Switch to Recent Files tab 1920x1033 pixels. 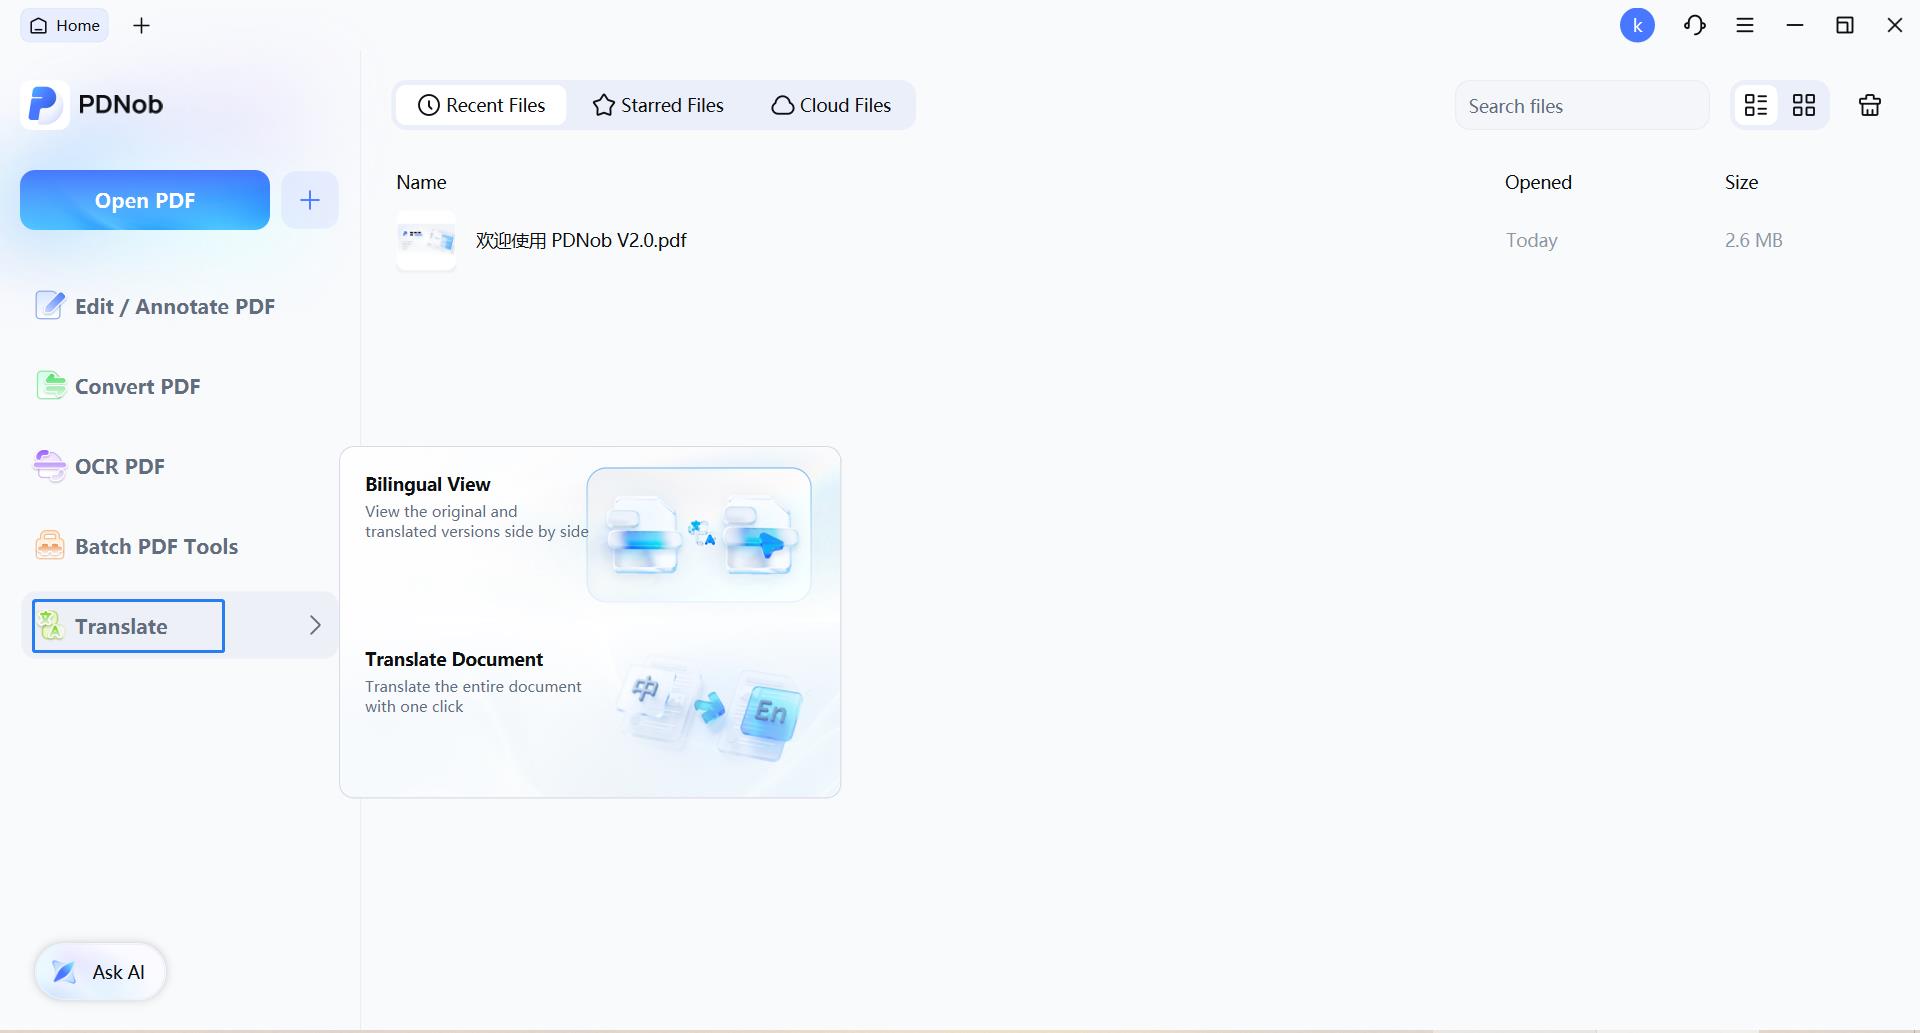(481, 105)
